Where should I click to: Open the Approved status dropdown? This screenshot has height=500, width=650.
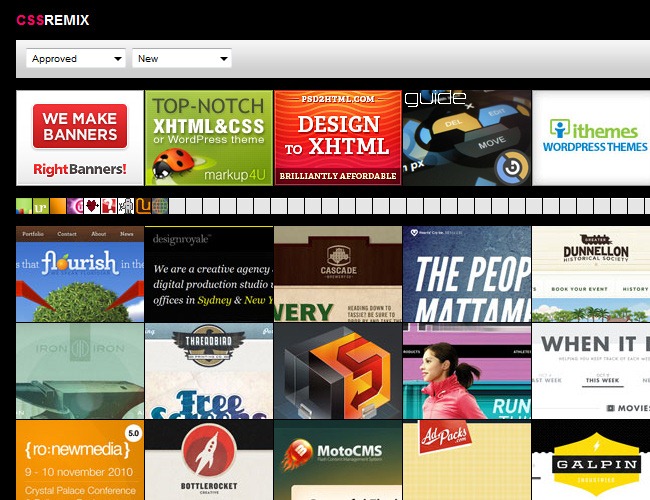[76, 59]
